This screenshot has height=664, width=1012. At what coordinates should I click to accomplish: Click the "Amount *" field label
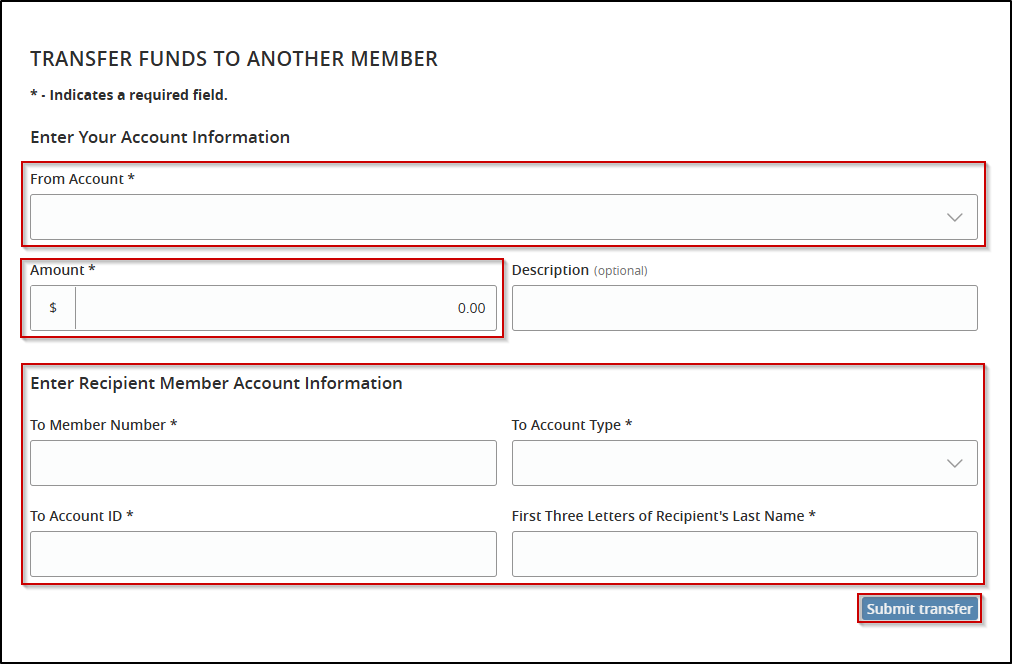pyautogui.click(x=62, y=270)
